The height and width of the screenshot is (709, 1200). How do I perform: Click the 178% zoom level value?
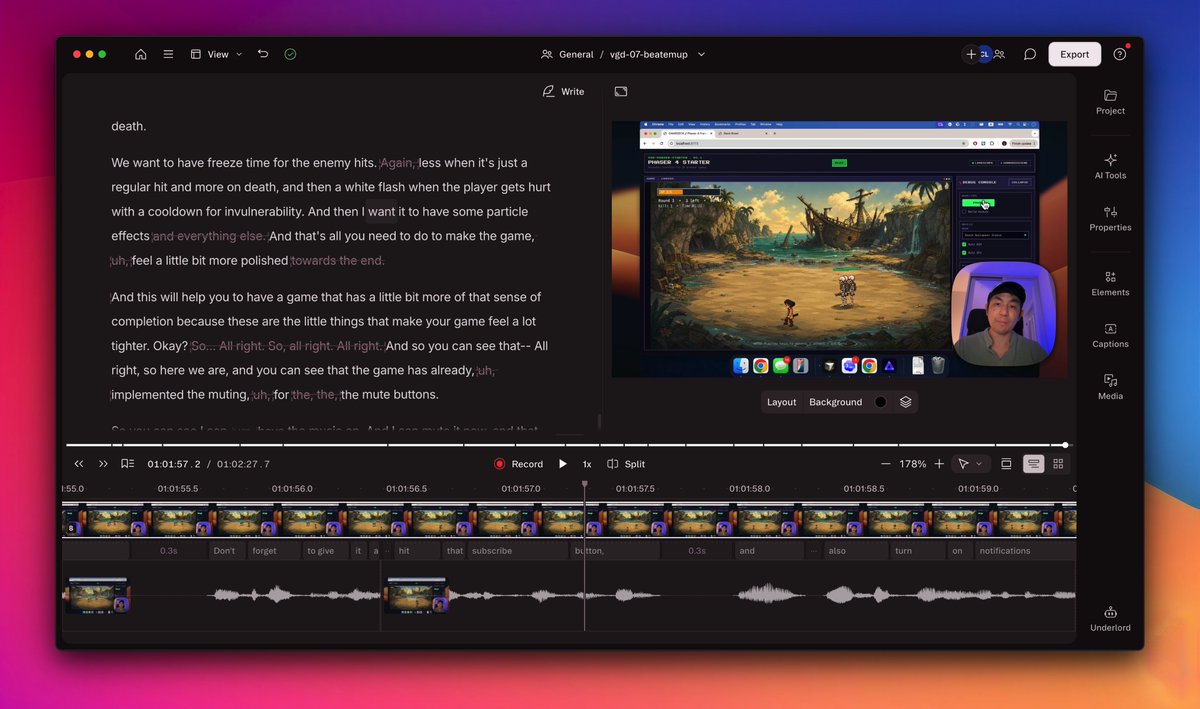(x=912, y=464)
